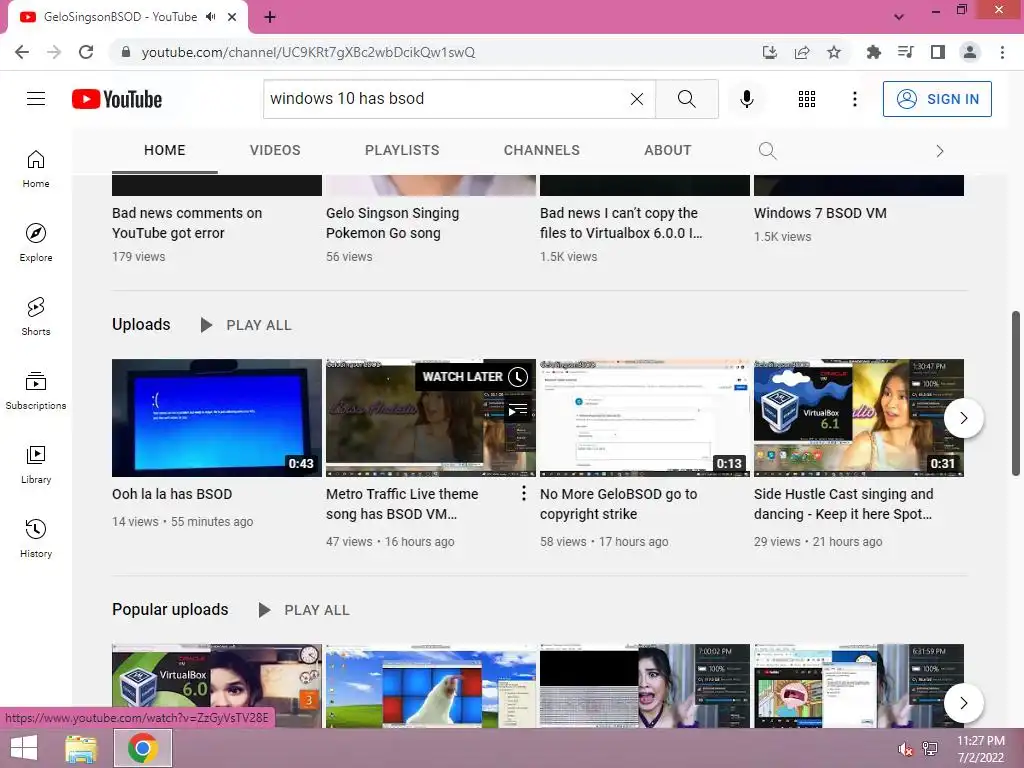1024x768 pixels.
Task: Open Uploads section heading
Action: [141, 325]
